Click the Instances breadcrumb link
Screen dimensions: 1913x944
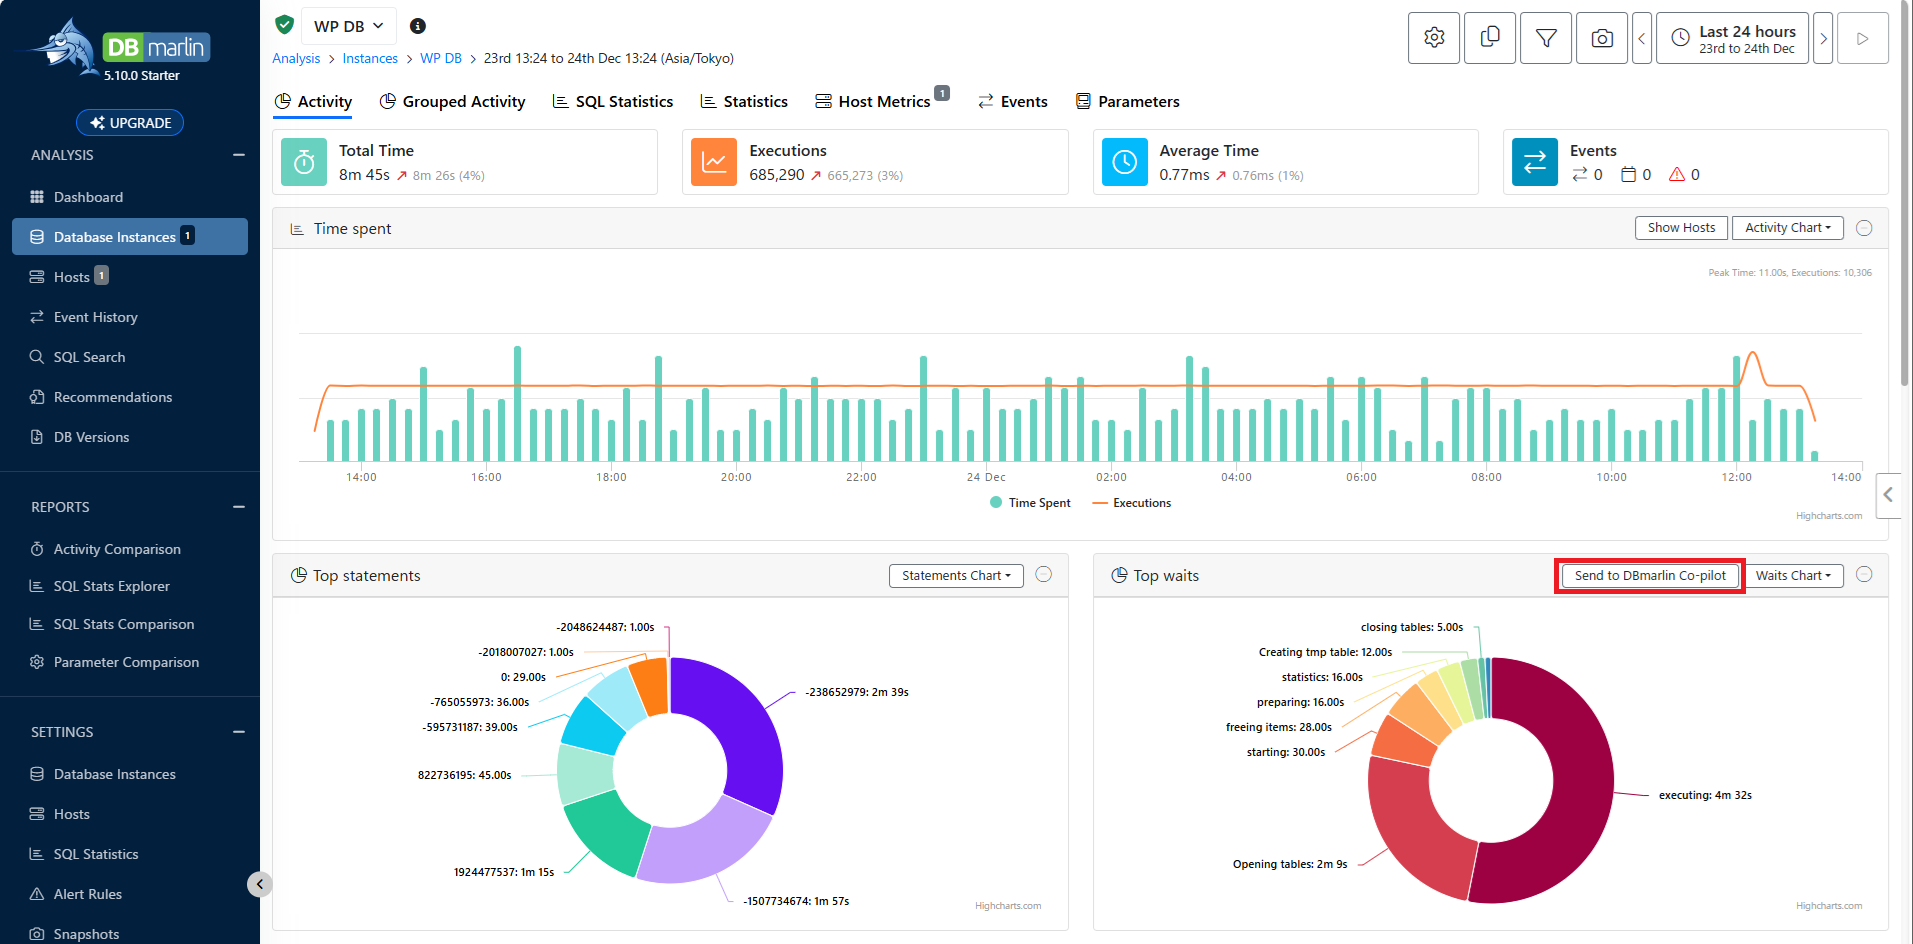point(370,59)
